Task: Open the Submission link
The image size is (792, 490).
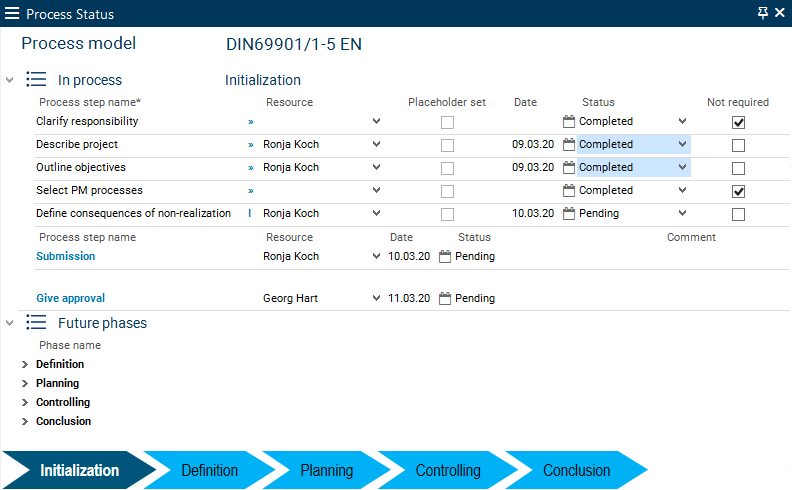Action: point(66,256)
